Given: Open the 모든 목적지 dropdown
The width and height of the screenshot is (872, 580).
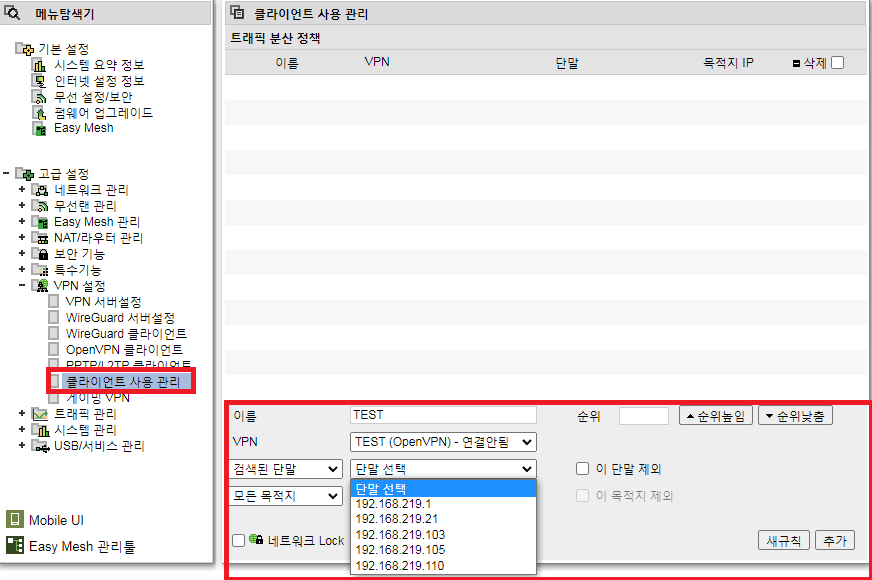Looking at the screenshot, I should pos(285,495).
